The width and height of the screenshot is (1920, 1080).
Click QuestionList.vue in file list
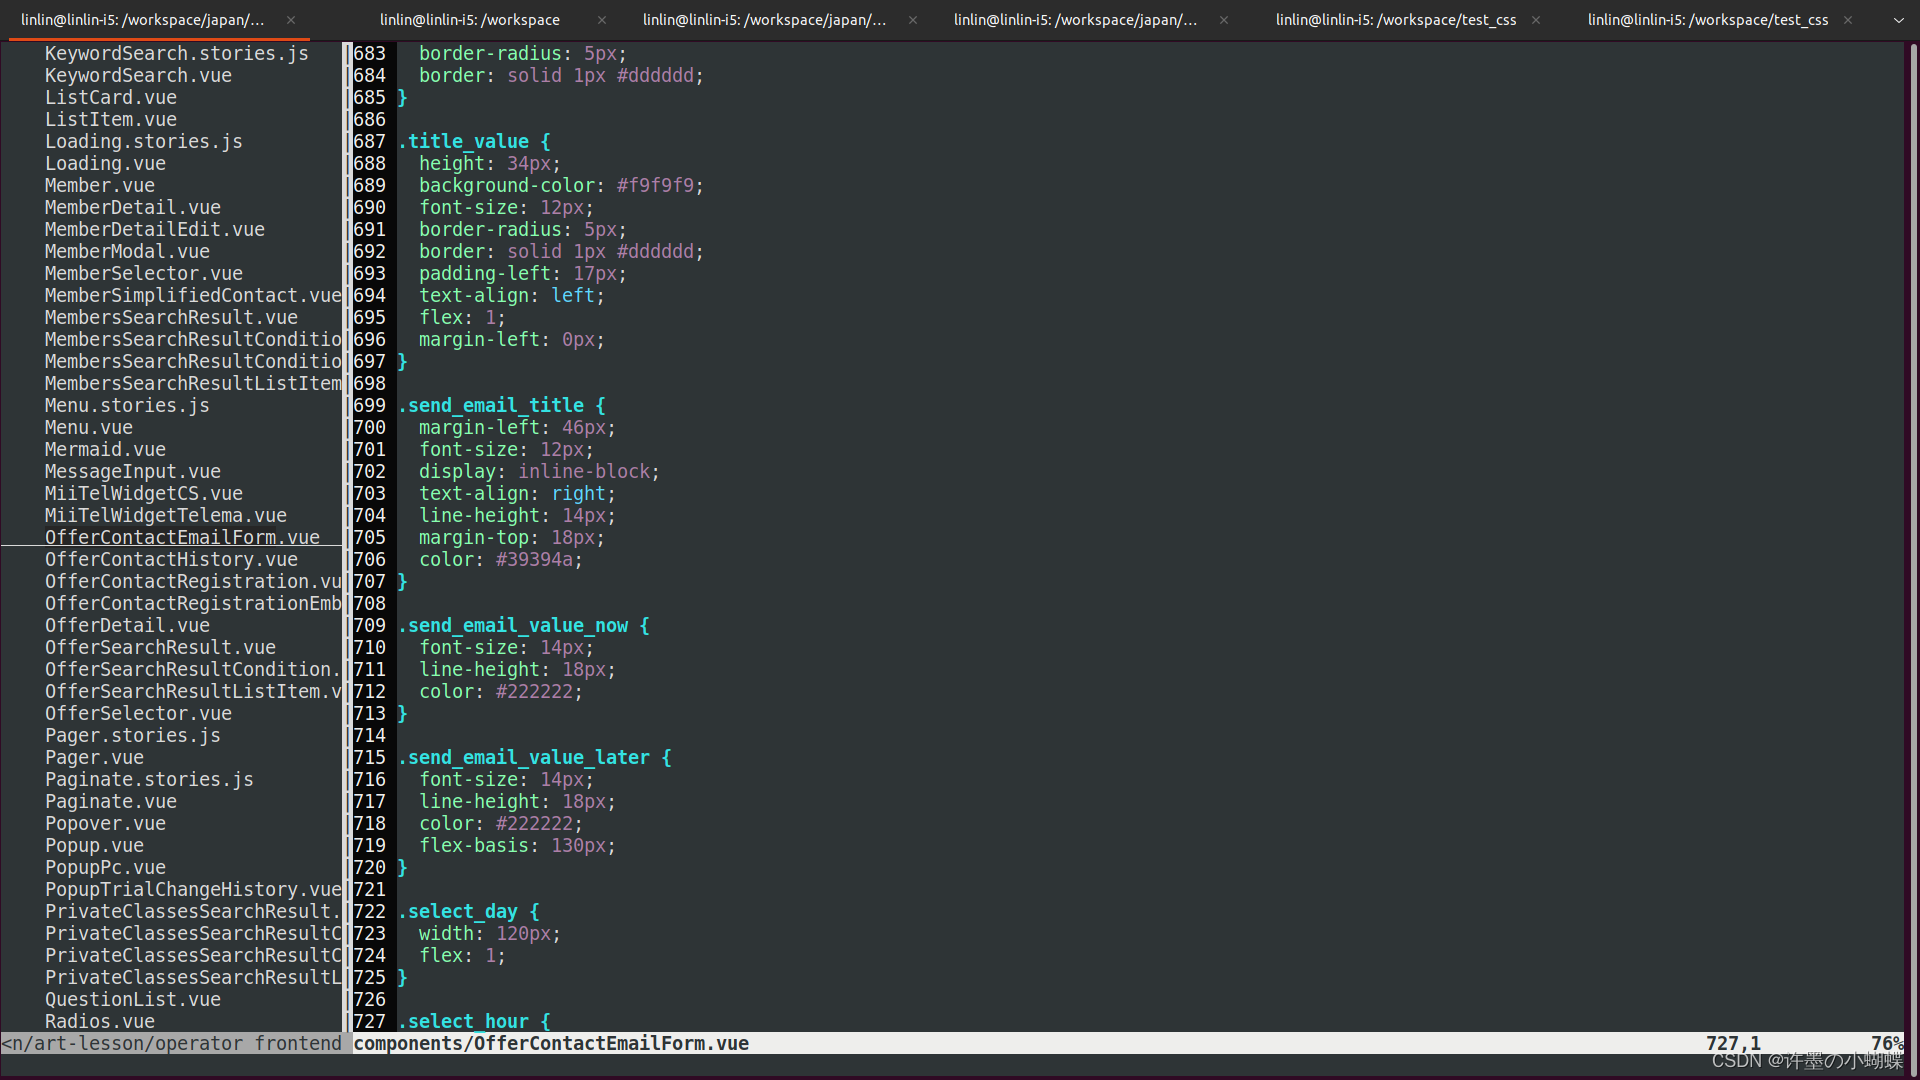(x=133, y=1000)
